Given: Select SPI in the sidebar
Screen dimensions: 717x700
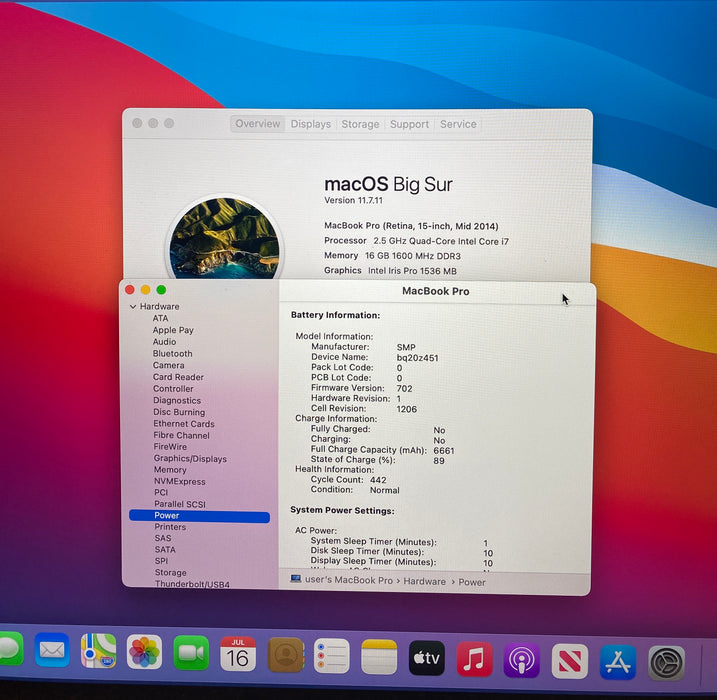Looking at the screenshot, I should (x=161, y=561).
